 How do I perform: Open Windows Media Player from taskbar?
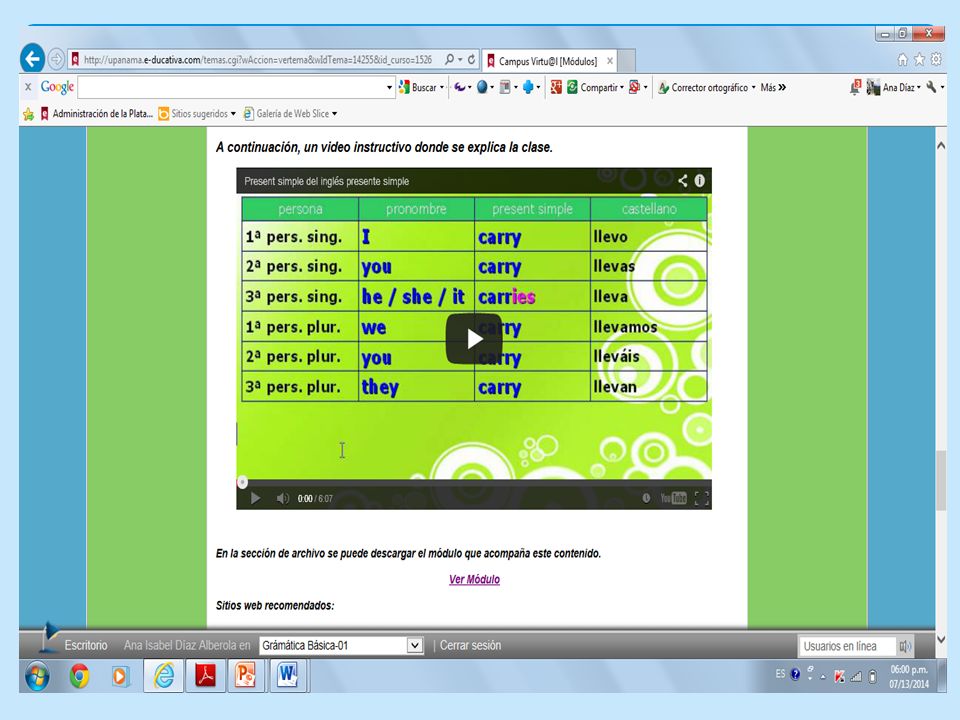pyautogui.click(x=120, y=676)
